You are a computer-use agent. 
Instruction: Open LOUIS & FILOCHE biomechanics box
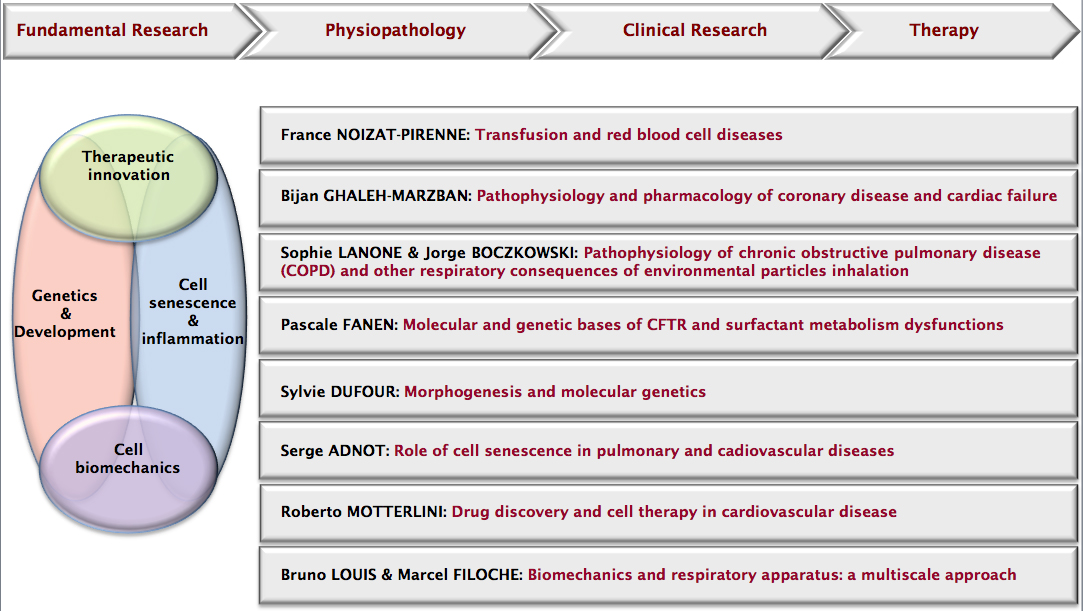pyautogui.click(x=668, y=575)
